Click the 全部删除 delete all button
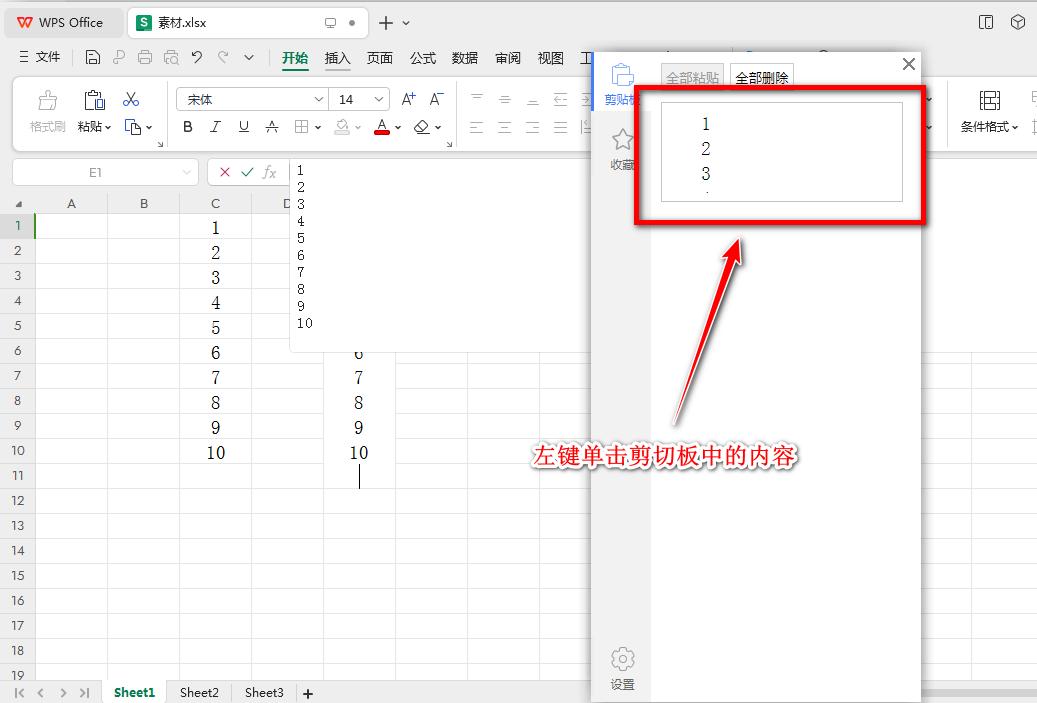Screen dimensions: 1037x703 tap(761, 77)
